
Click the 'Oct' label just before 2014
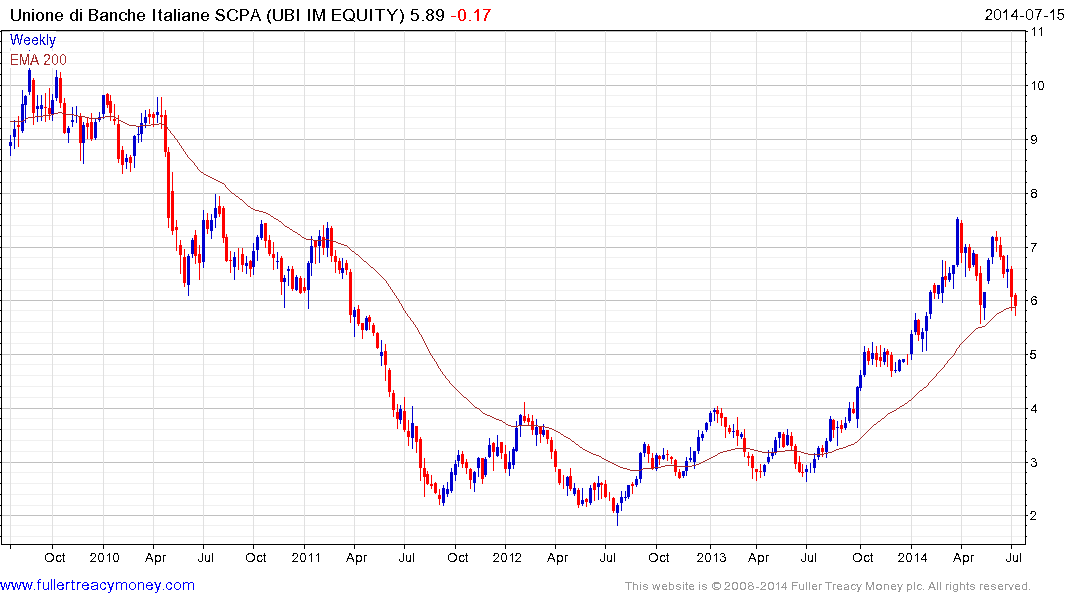[x=862, y=557]
